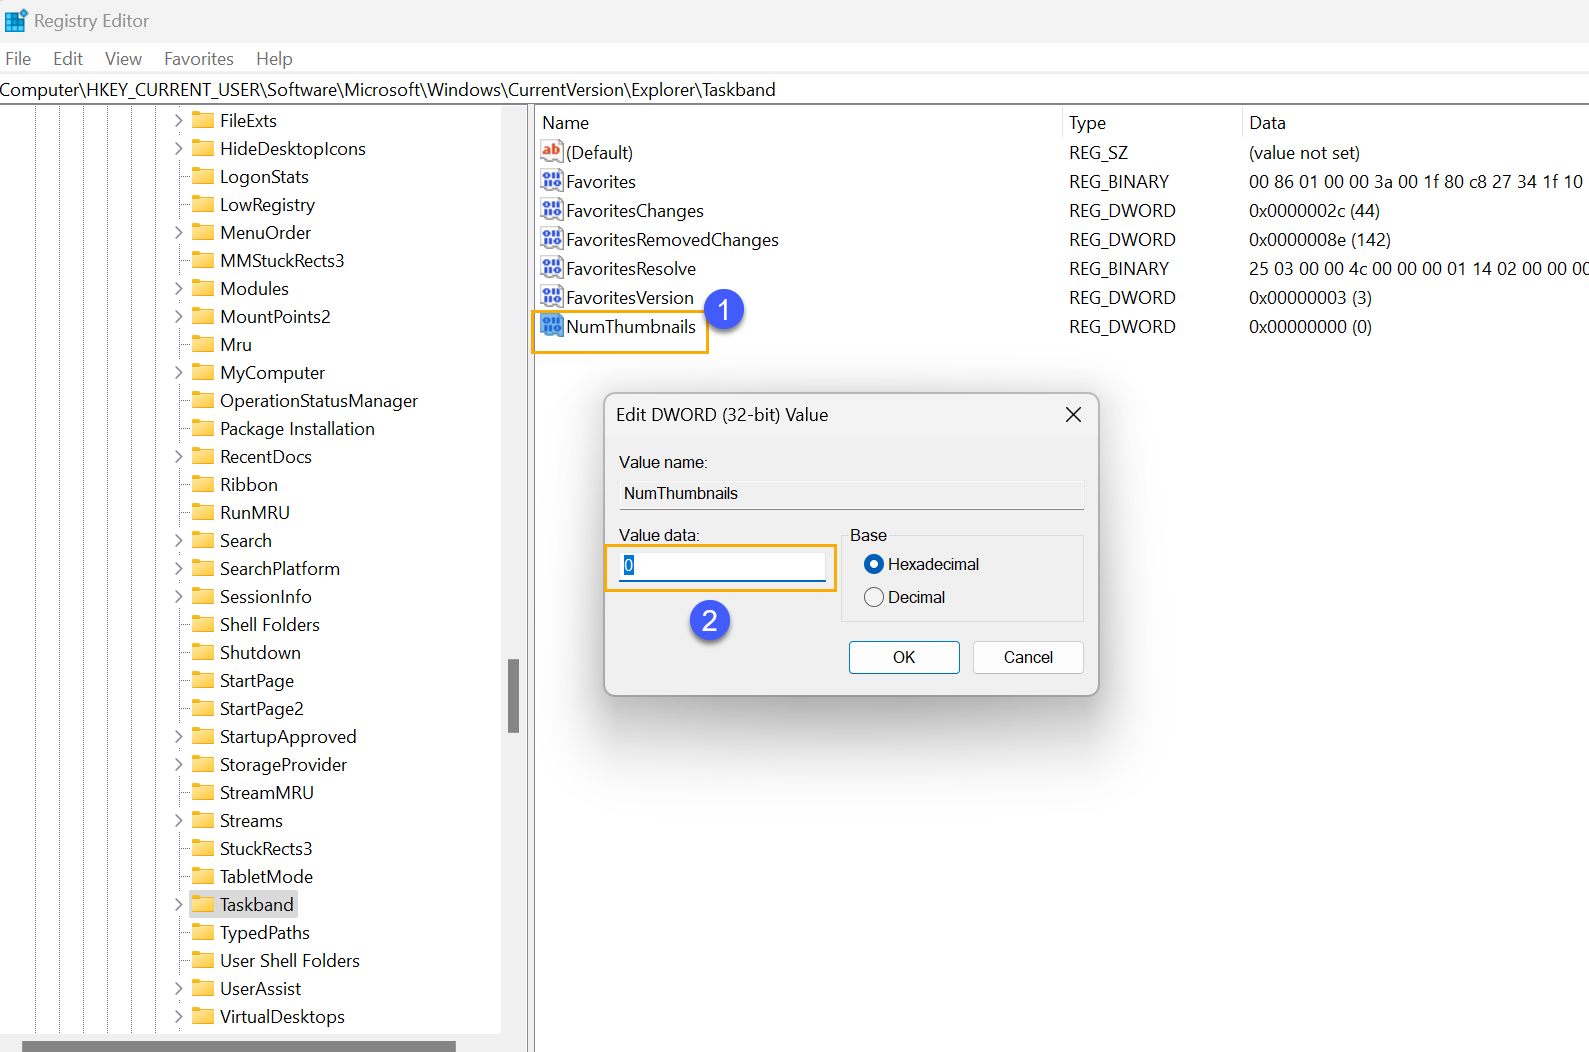This screenshot has width=1589, height=1052.
Task: Click the LowRegistry folder icon
Action: [x=203, y=204]
